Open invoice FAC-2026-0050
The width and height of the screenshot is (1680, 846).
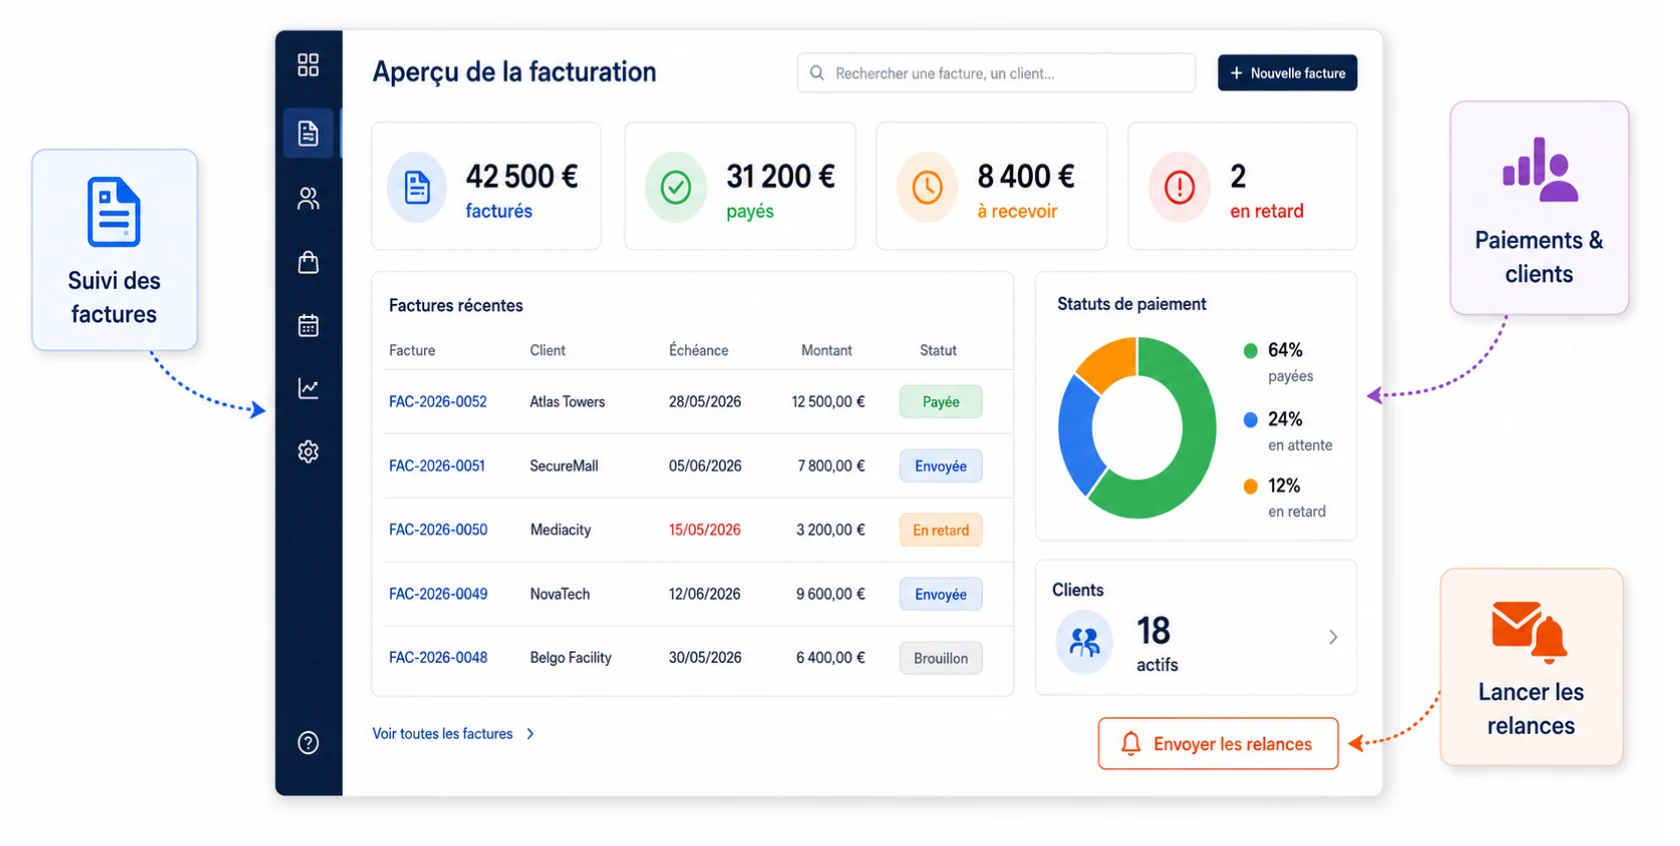(x=438, y=530)
